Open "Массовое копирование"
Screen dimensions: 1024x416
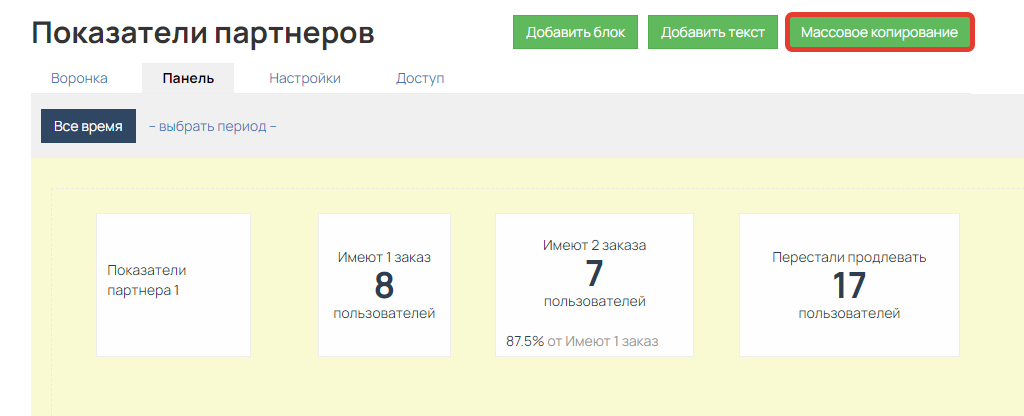click(879, 32)
